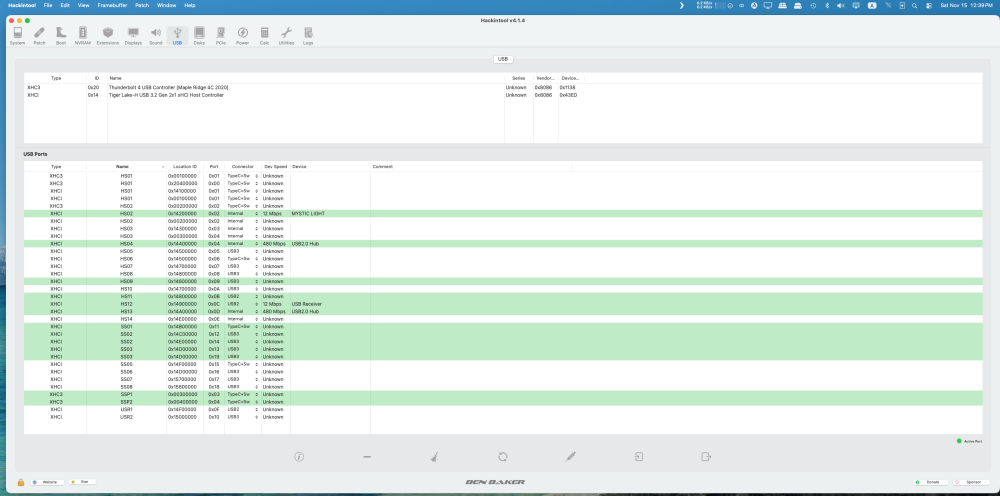Click the lock icon at bottom left
The height and width of the screenshot is (496, 1000).
(21, 483)
